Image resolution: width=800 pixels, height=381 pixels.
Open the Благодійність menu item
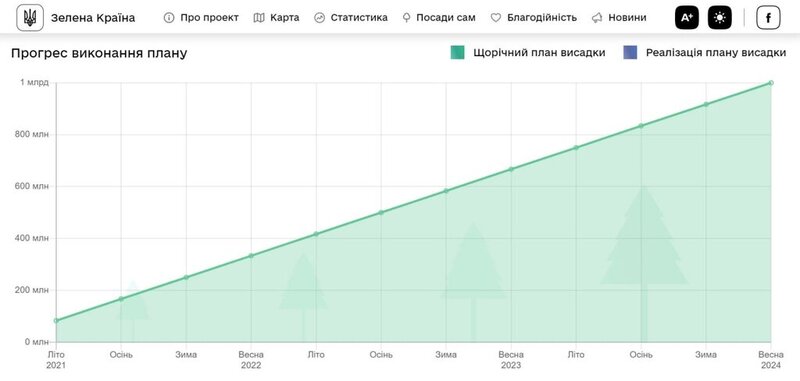[x=542, y=18]
